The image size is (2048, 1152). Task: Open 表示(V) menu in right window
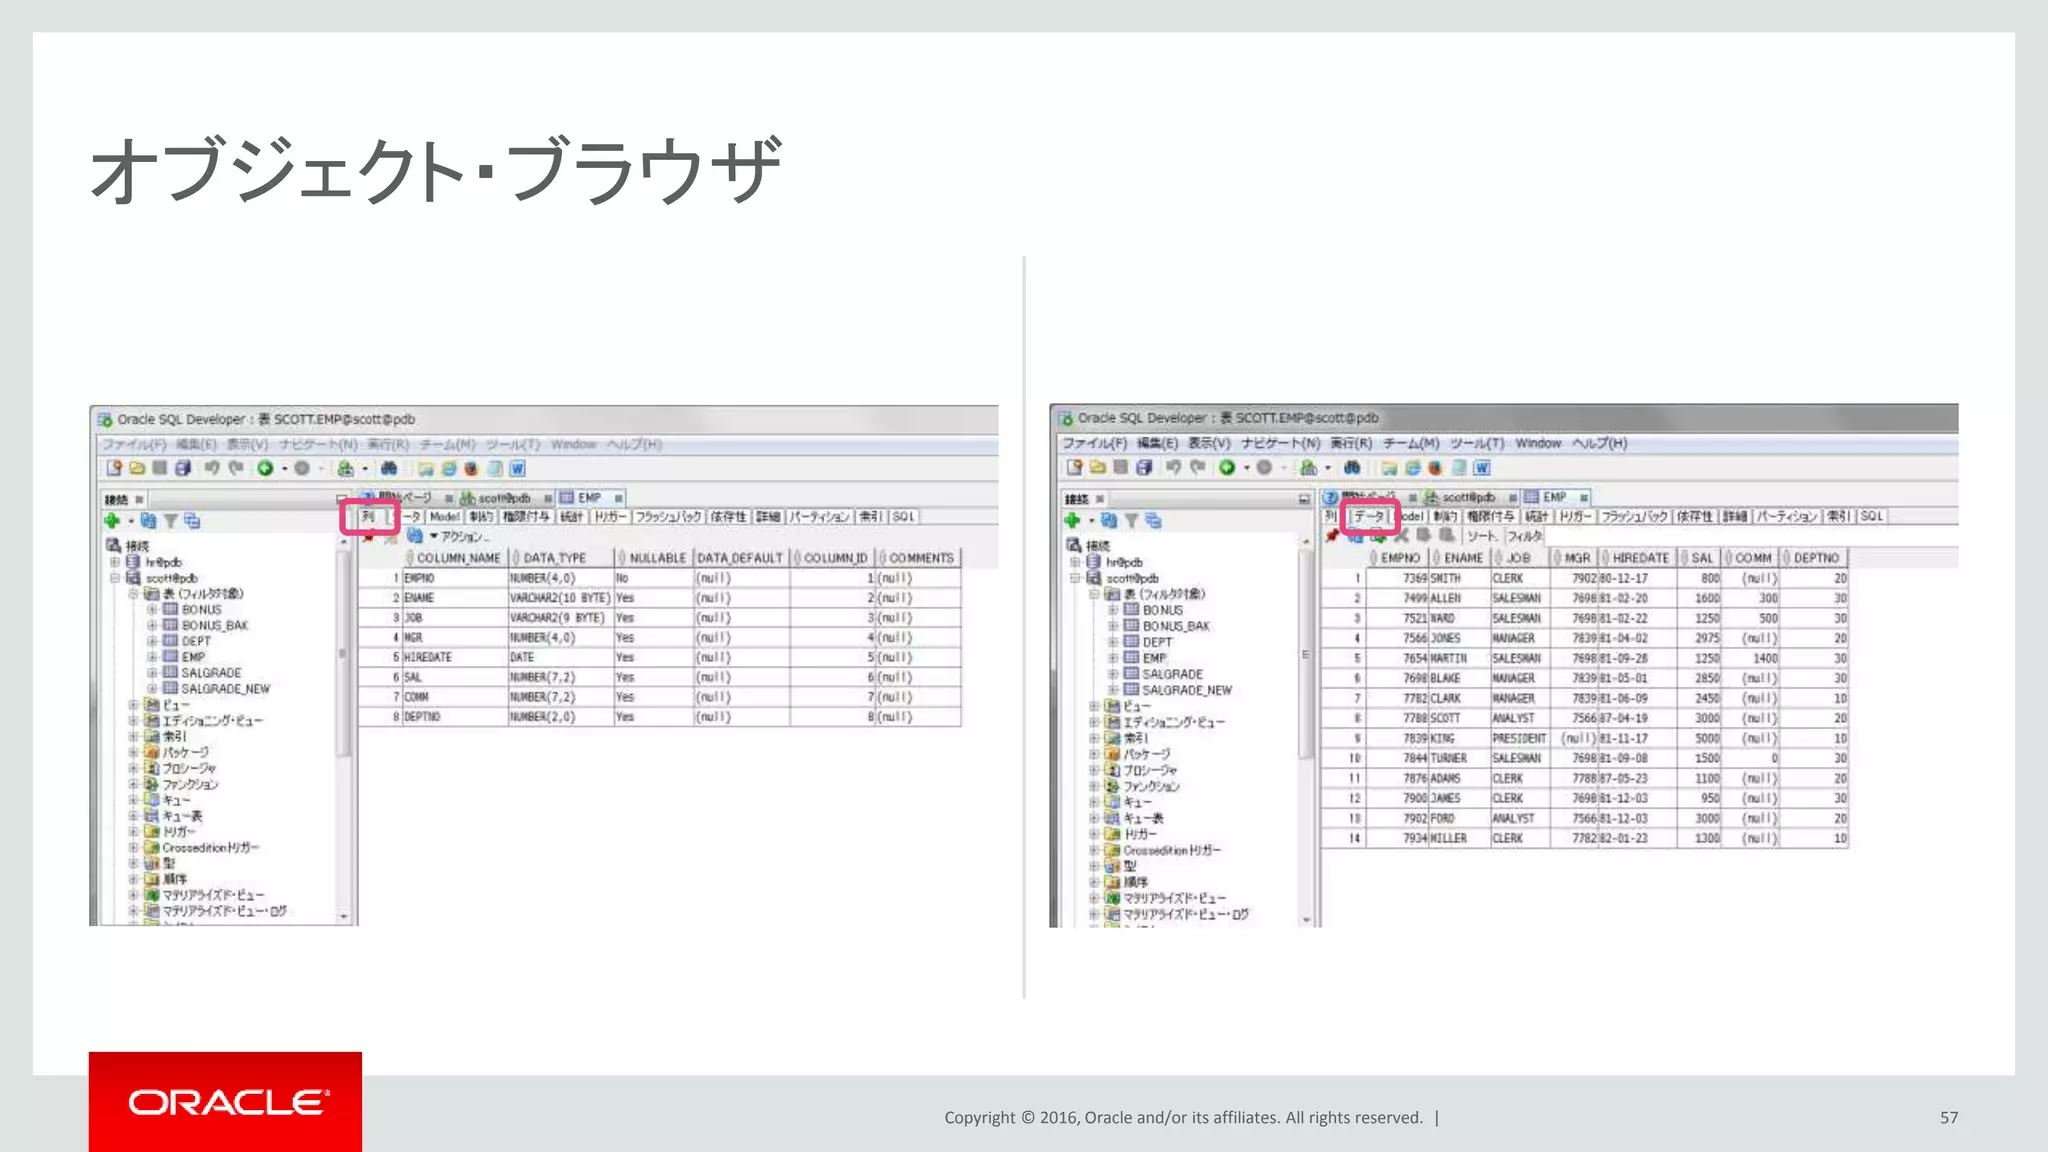click(x=1208, y=443)
